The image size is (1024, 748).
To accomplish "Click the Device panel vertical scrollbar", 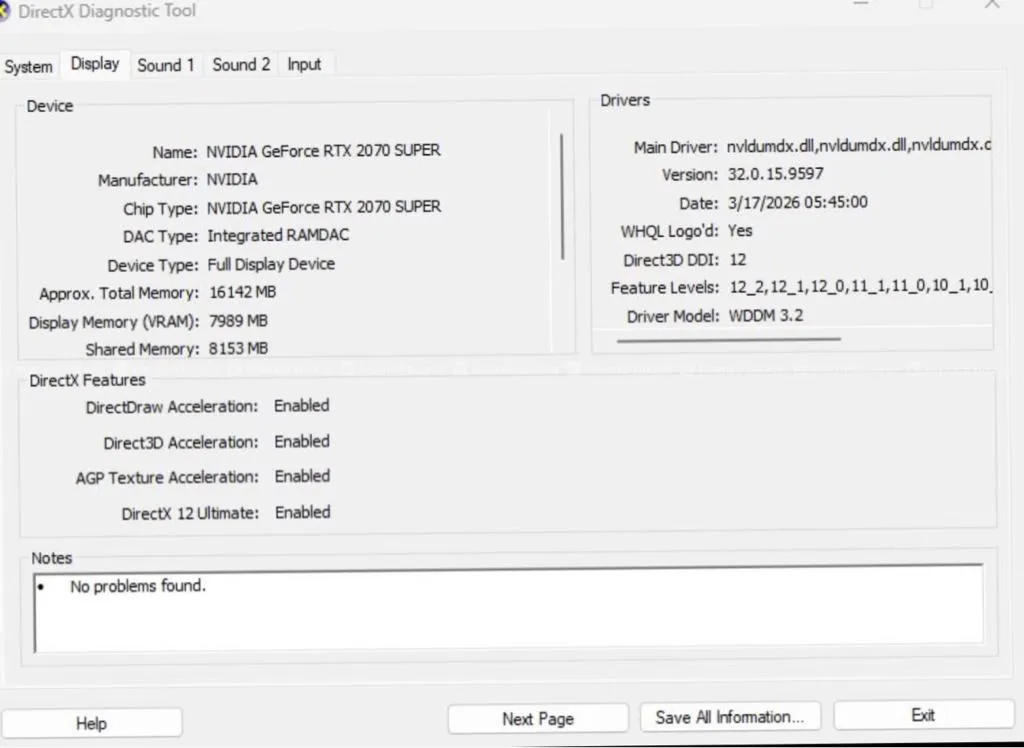I will tap(562, 197).
